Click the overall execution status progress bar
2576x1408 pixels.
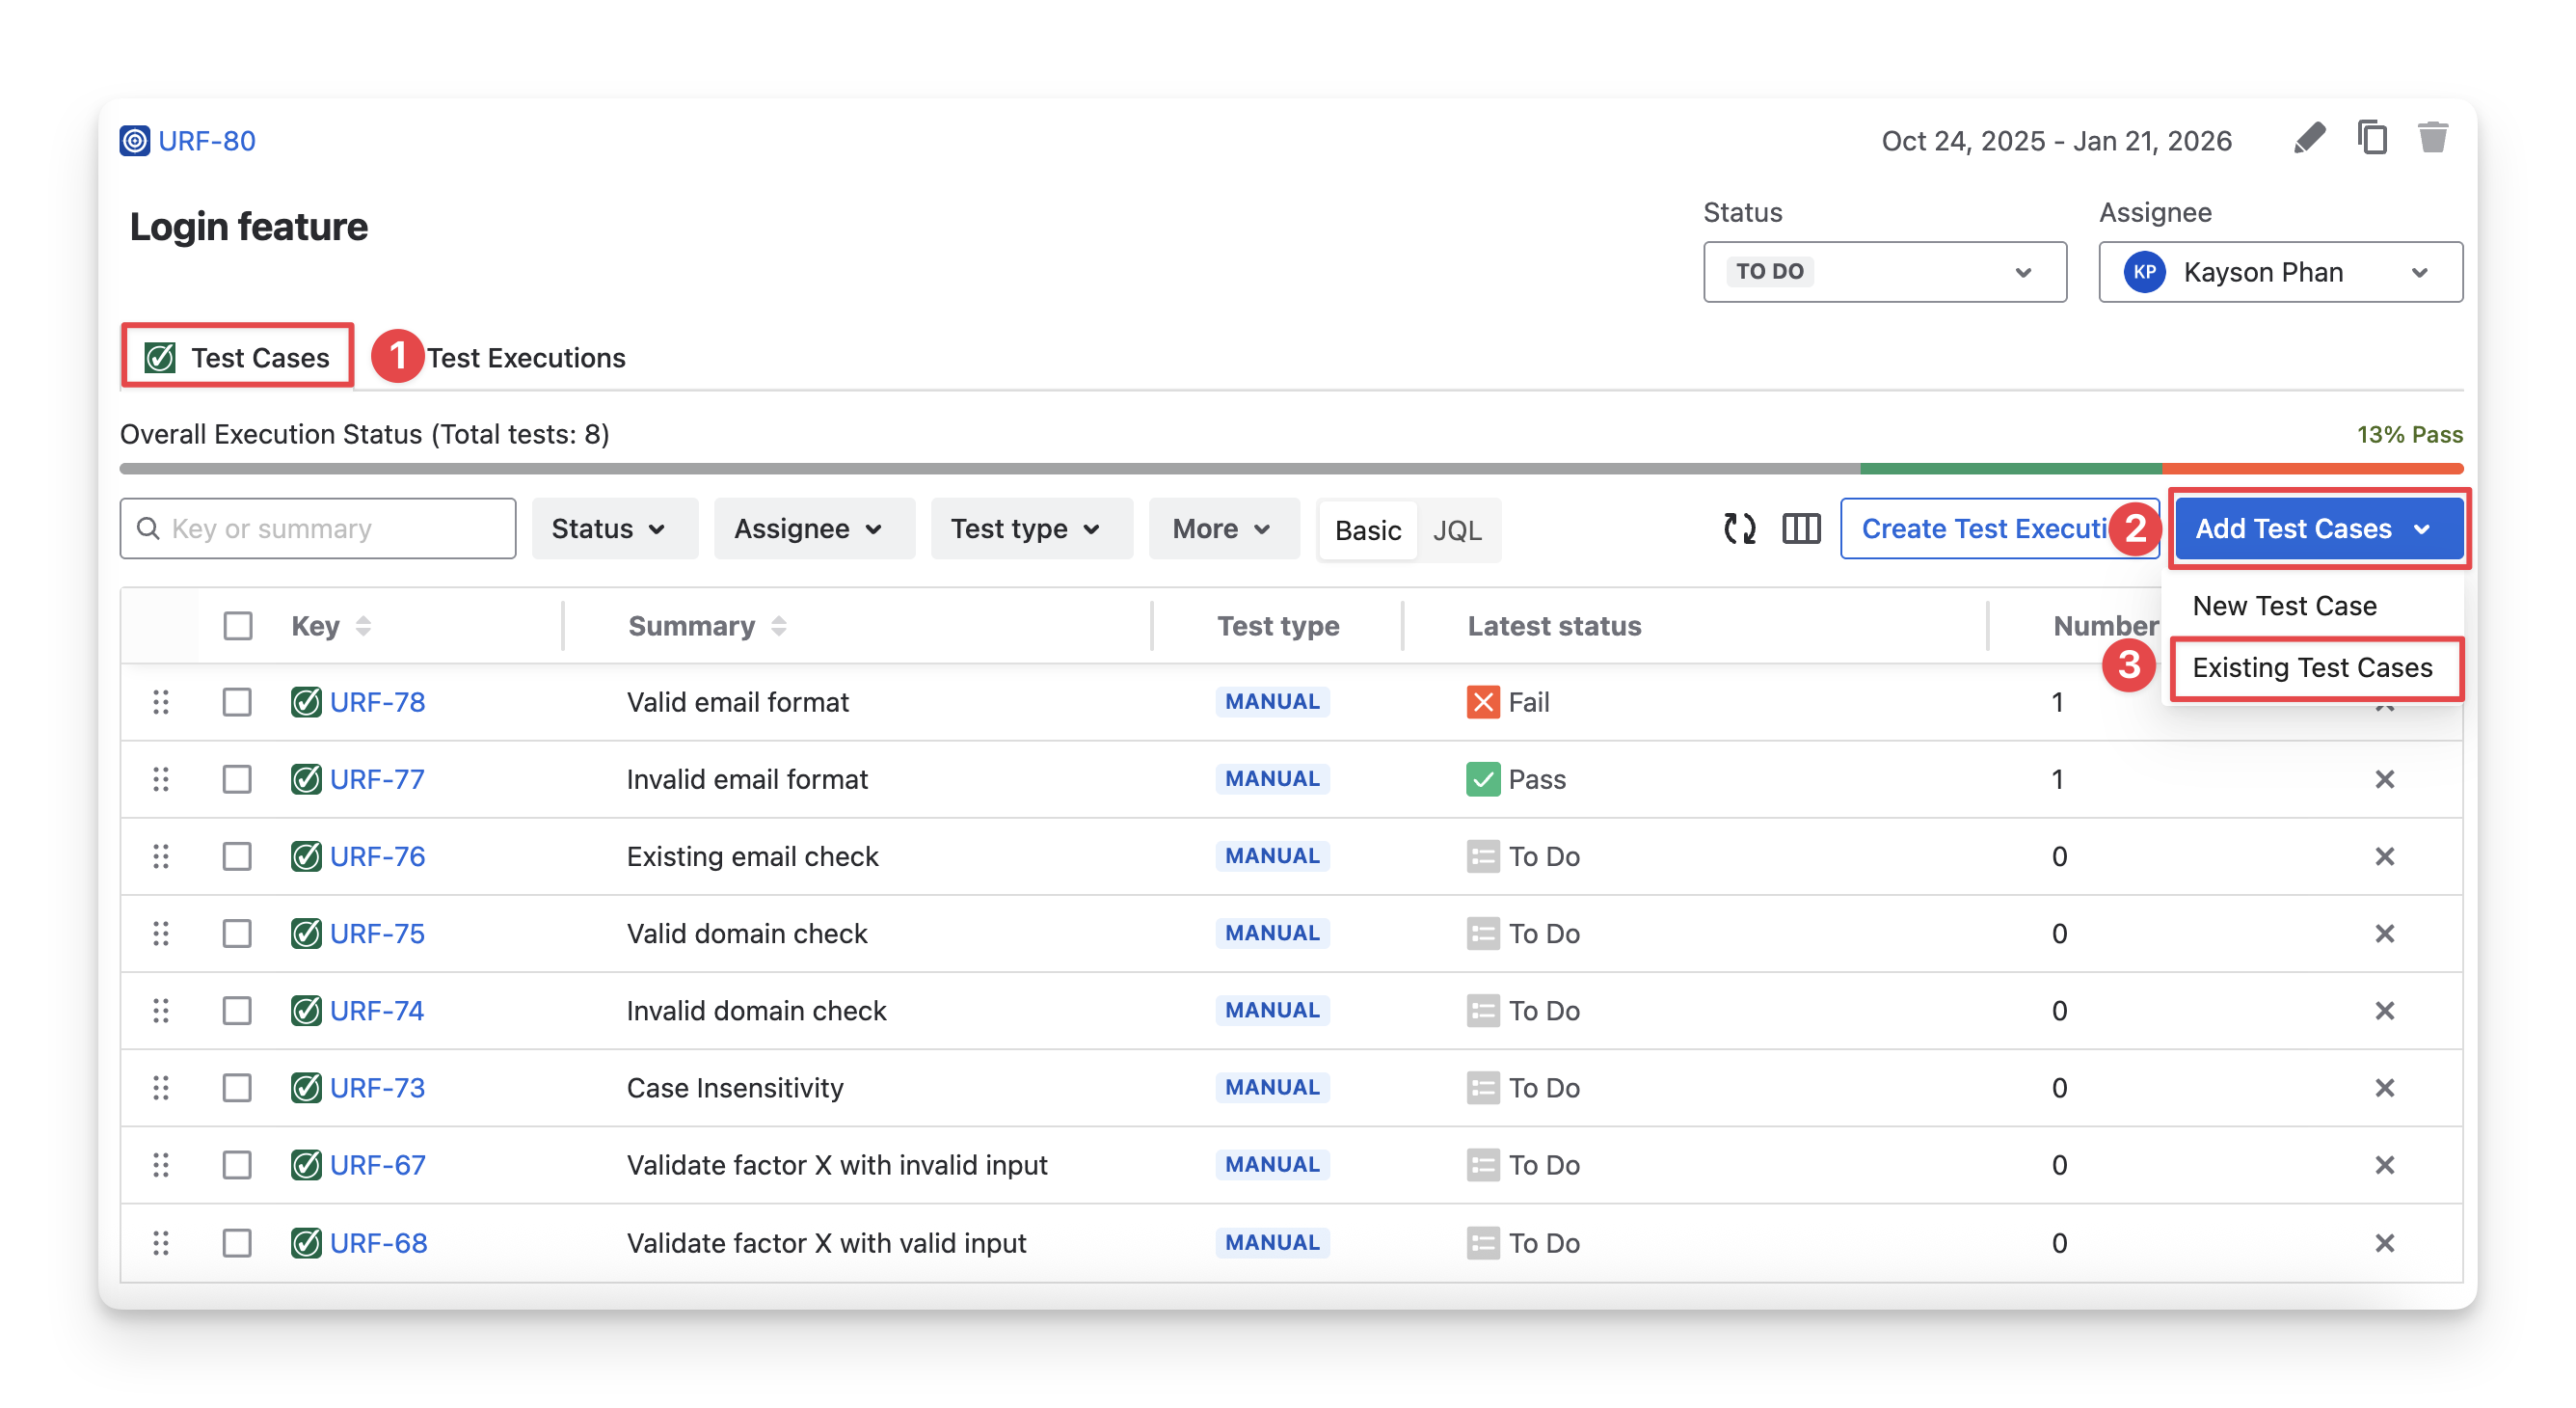(1290, 468)
